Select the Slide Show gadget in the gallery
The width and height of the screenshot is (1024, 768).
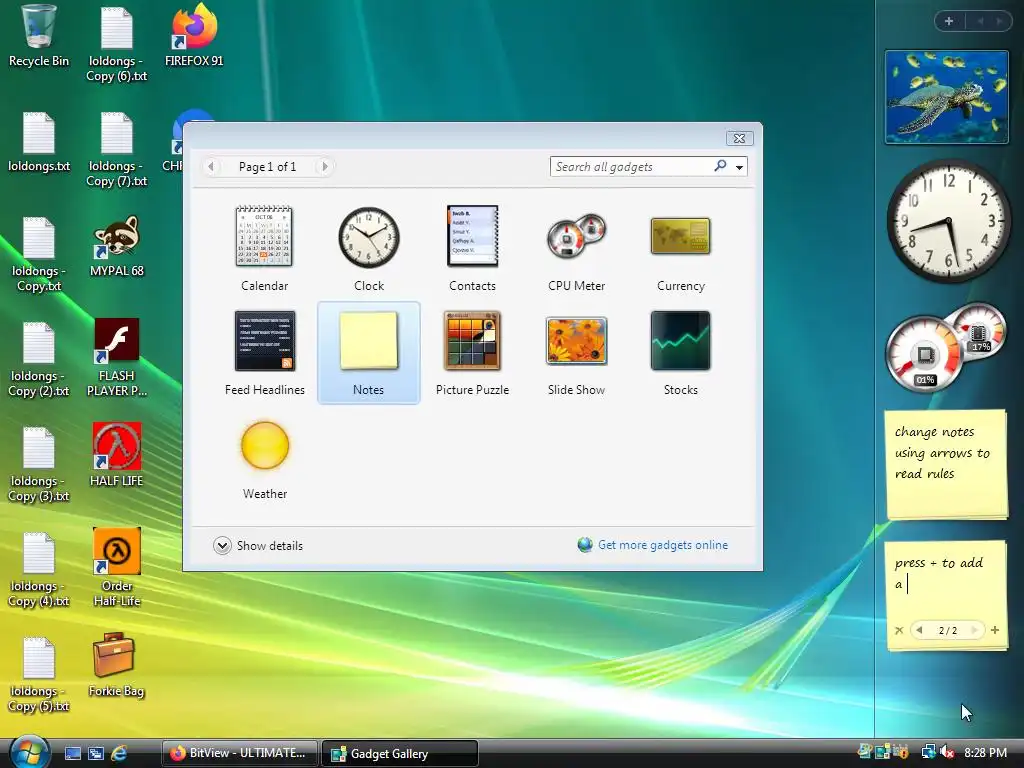[x=576, y=353]
